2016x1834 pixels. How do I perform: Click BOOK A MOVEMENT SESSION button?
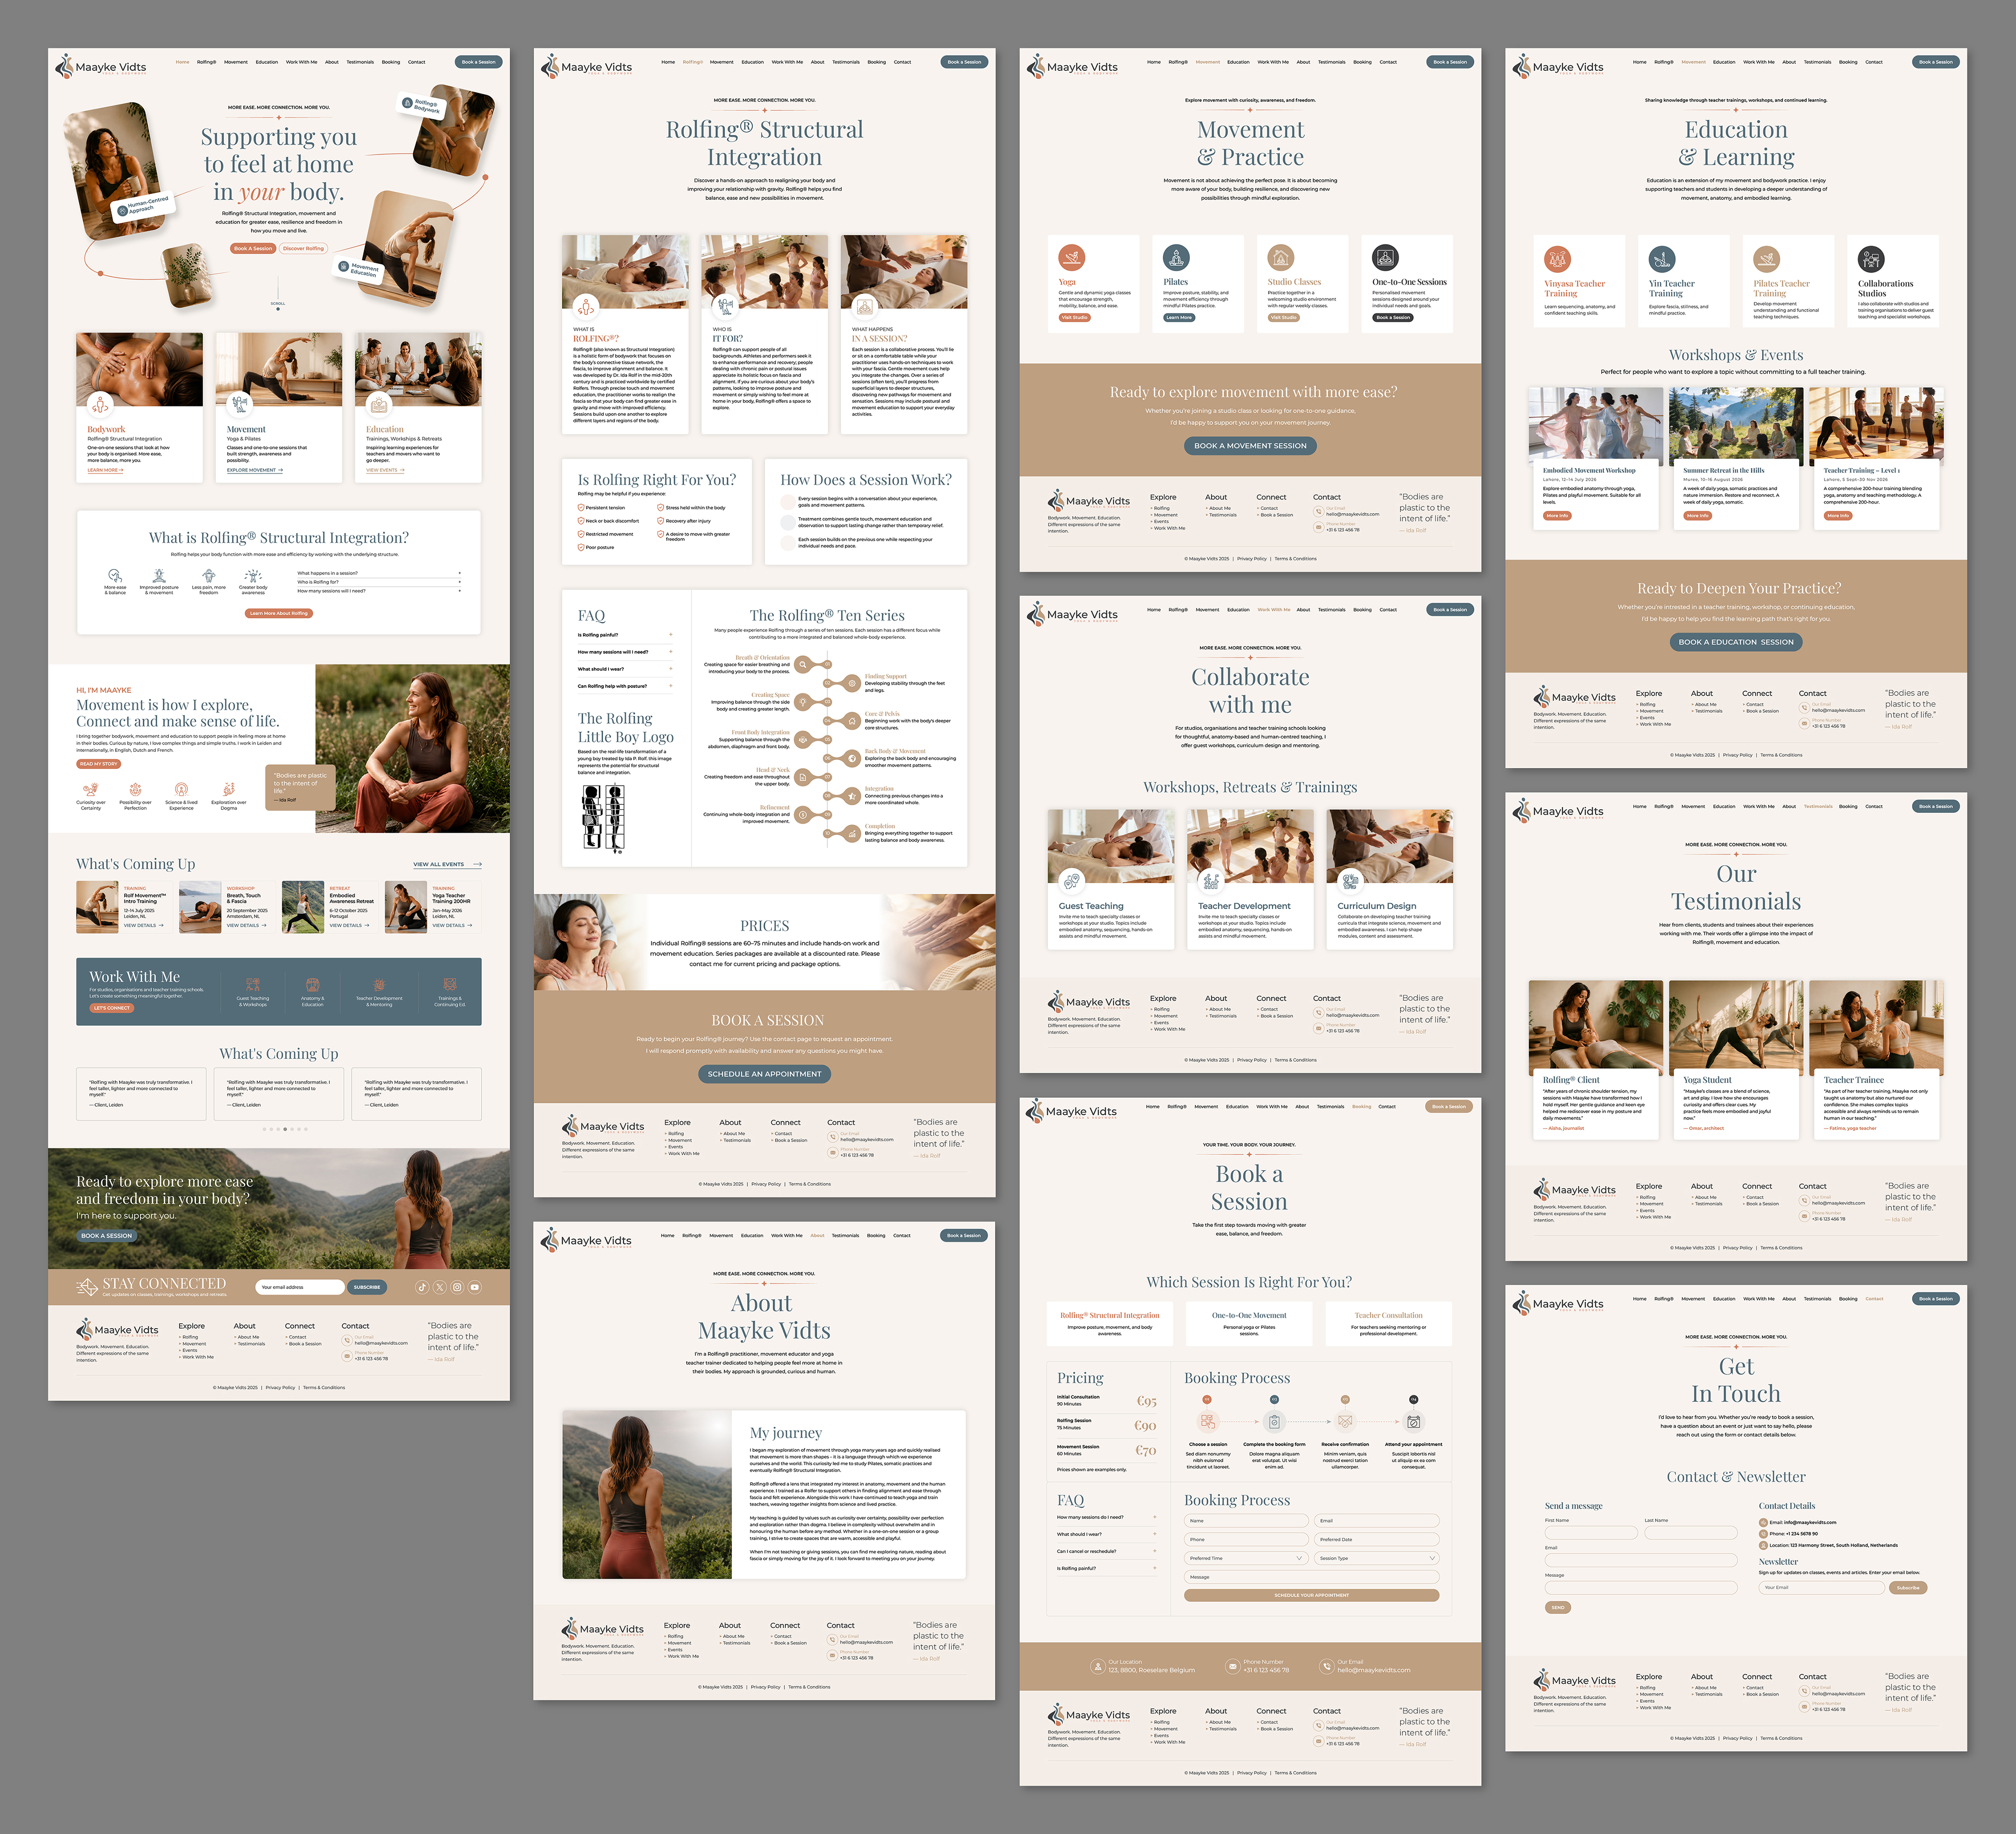pyautogui.click(x=1250, y=446)
